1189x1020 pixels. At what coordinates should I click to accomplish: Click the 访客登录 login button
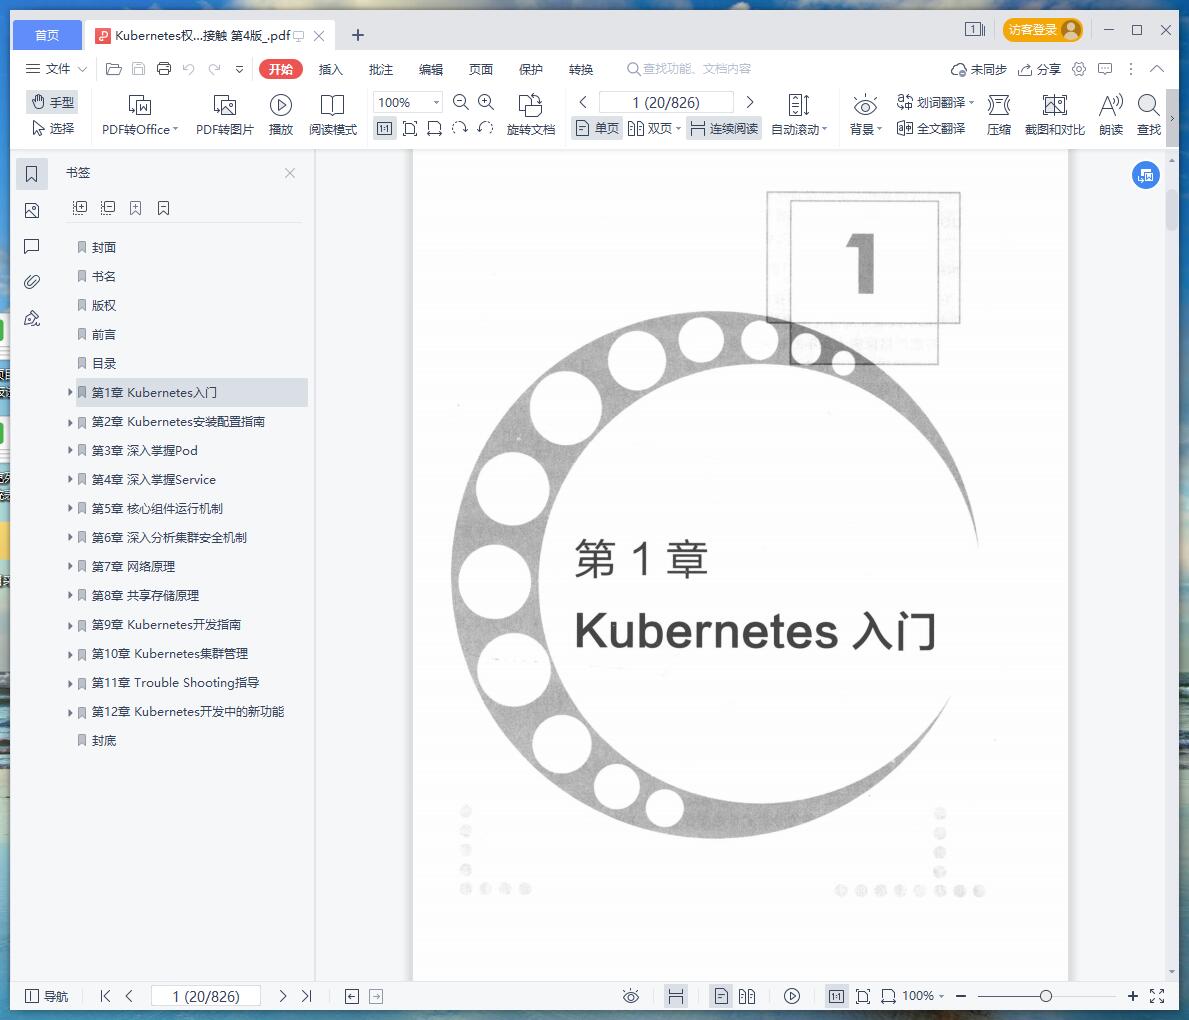coord(1043,30)
